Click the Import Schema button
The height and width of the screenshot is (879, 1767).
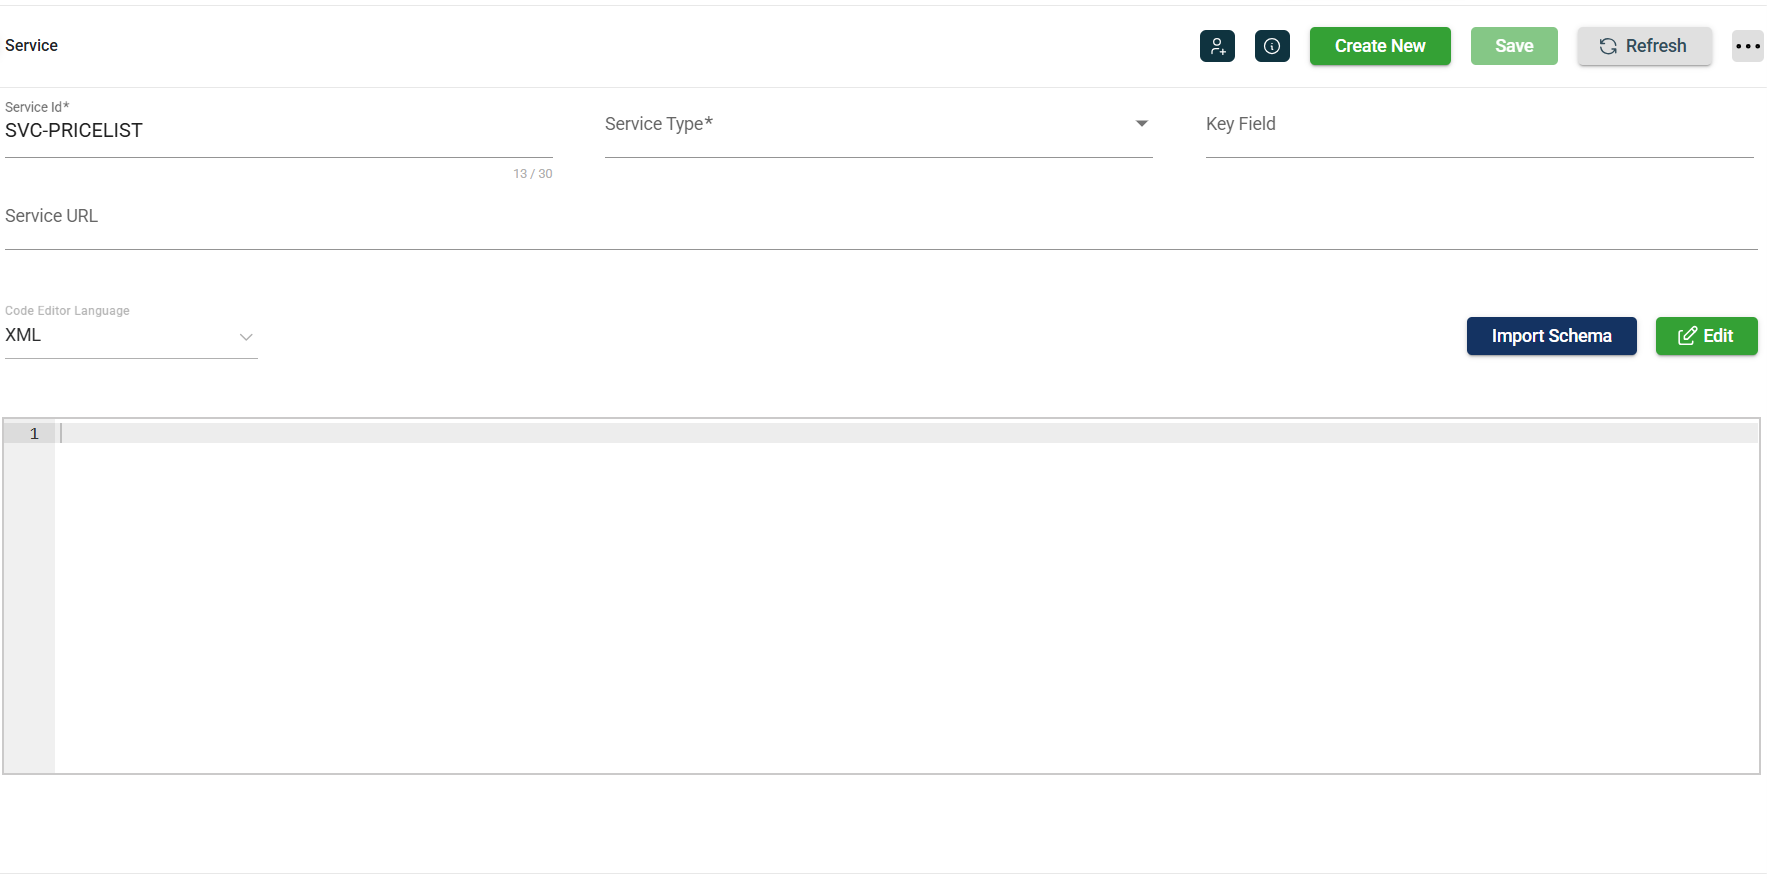coord(1551,336)
